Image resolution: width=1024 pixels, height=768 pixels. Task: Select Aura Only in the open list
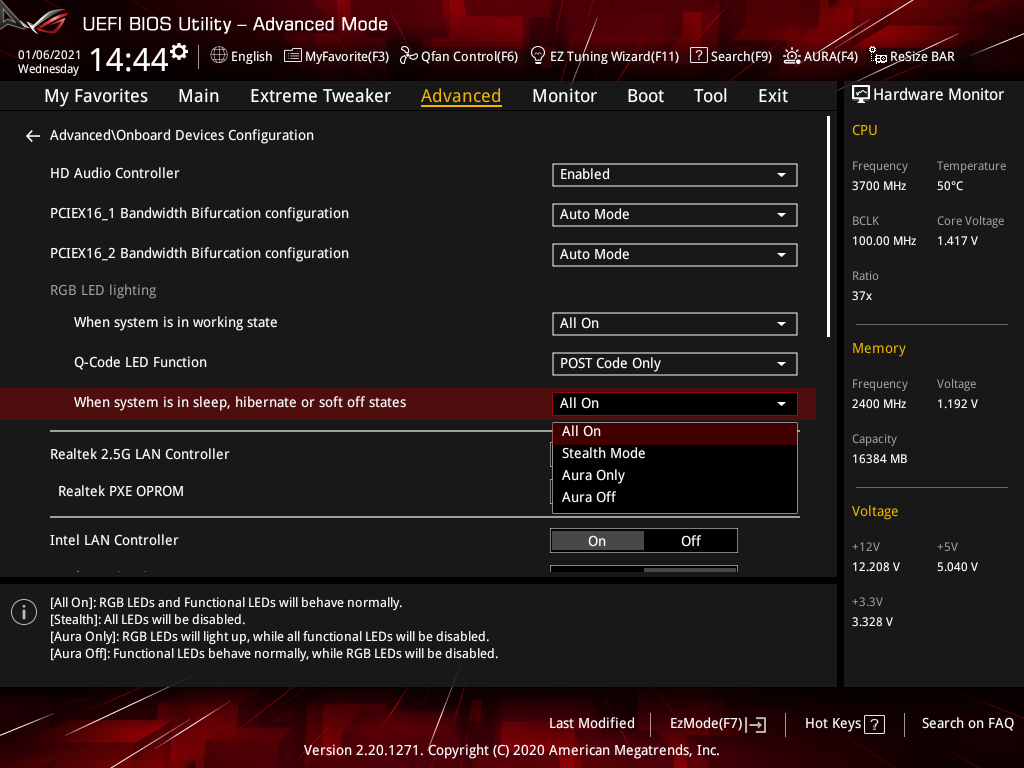click(675, 475)
